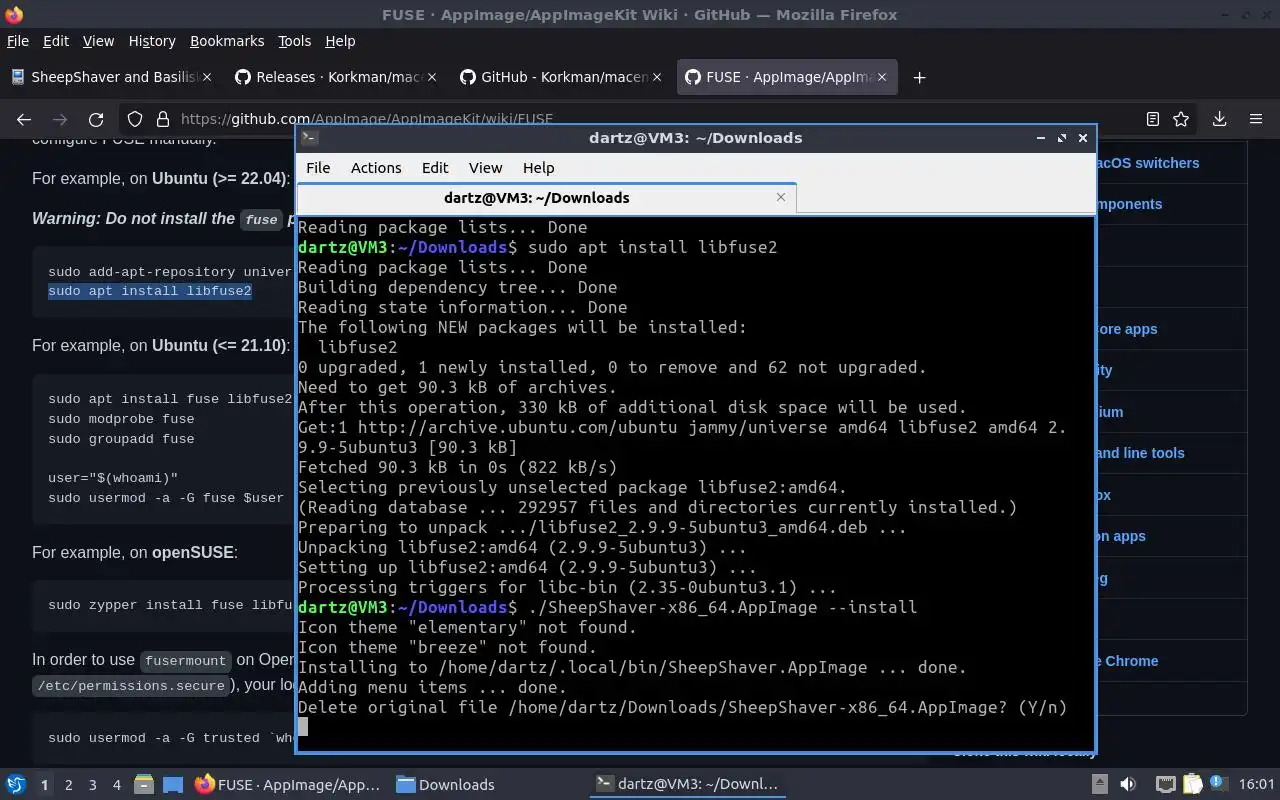Click the show desktop panel icon
This screenshot has width=1280, height=800.
point(173,785)
